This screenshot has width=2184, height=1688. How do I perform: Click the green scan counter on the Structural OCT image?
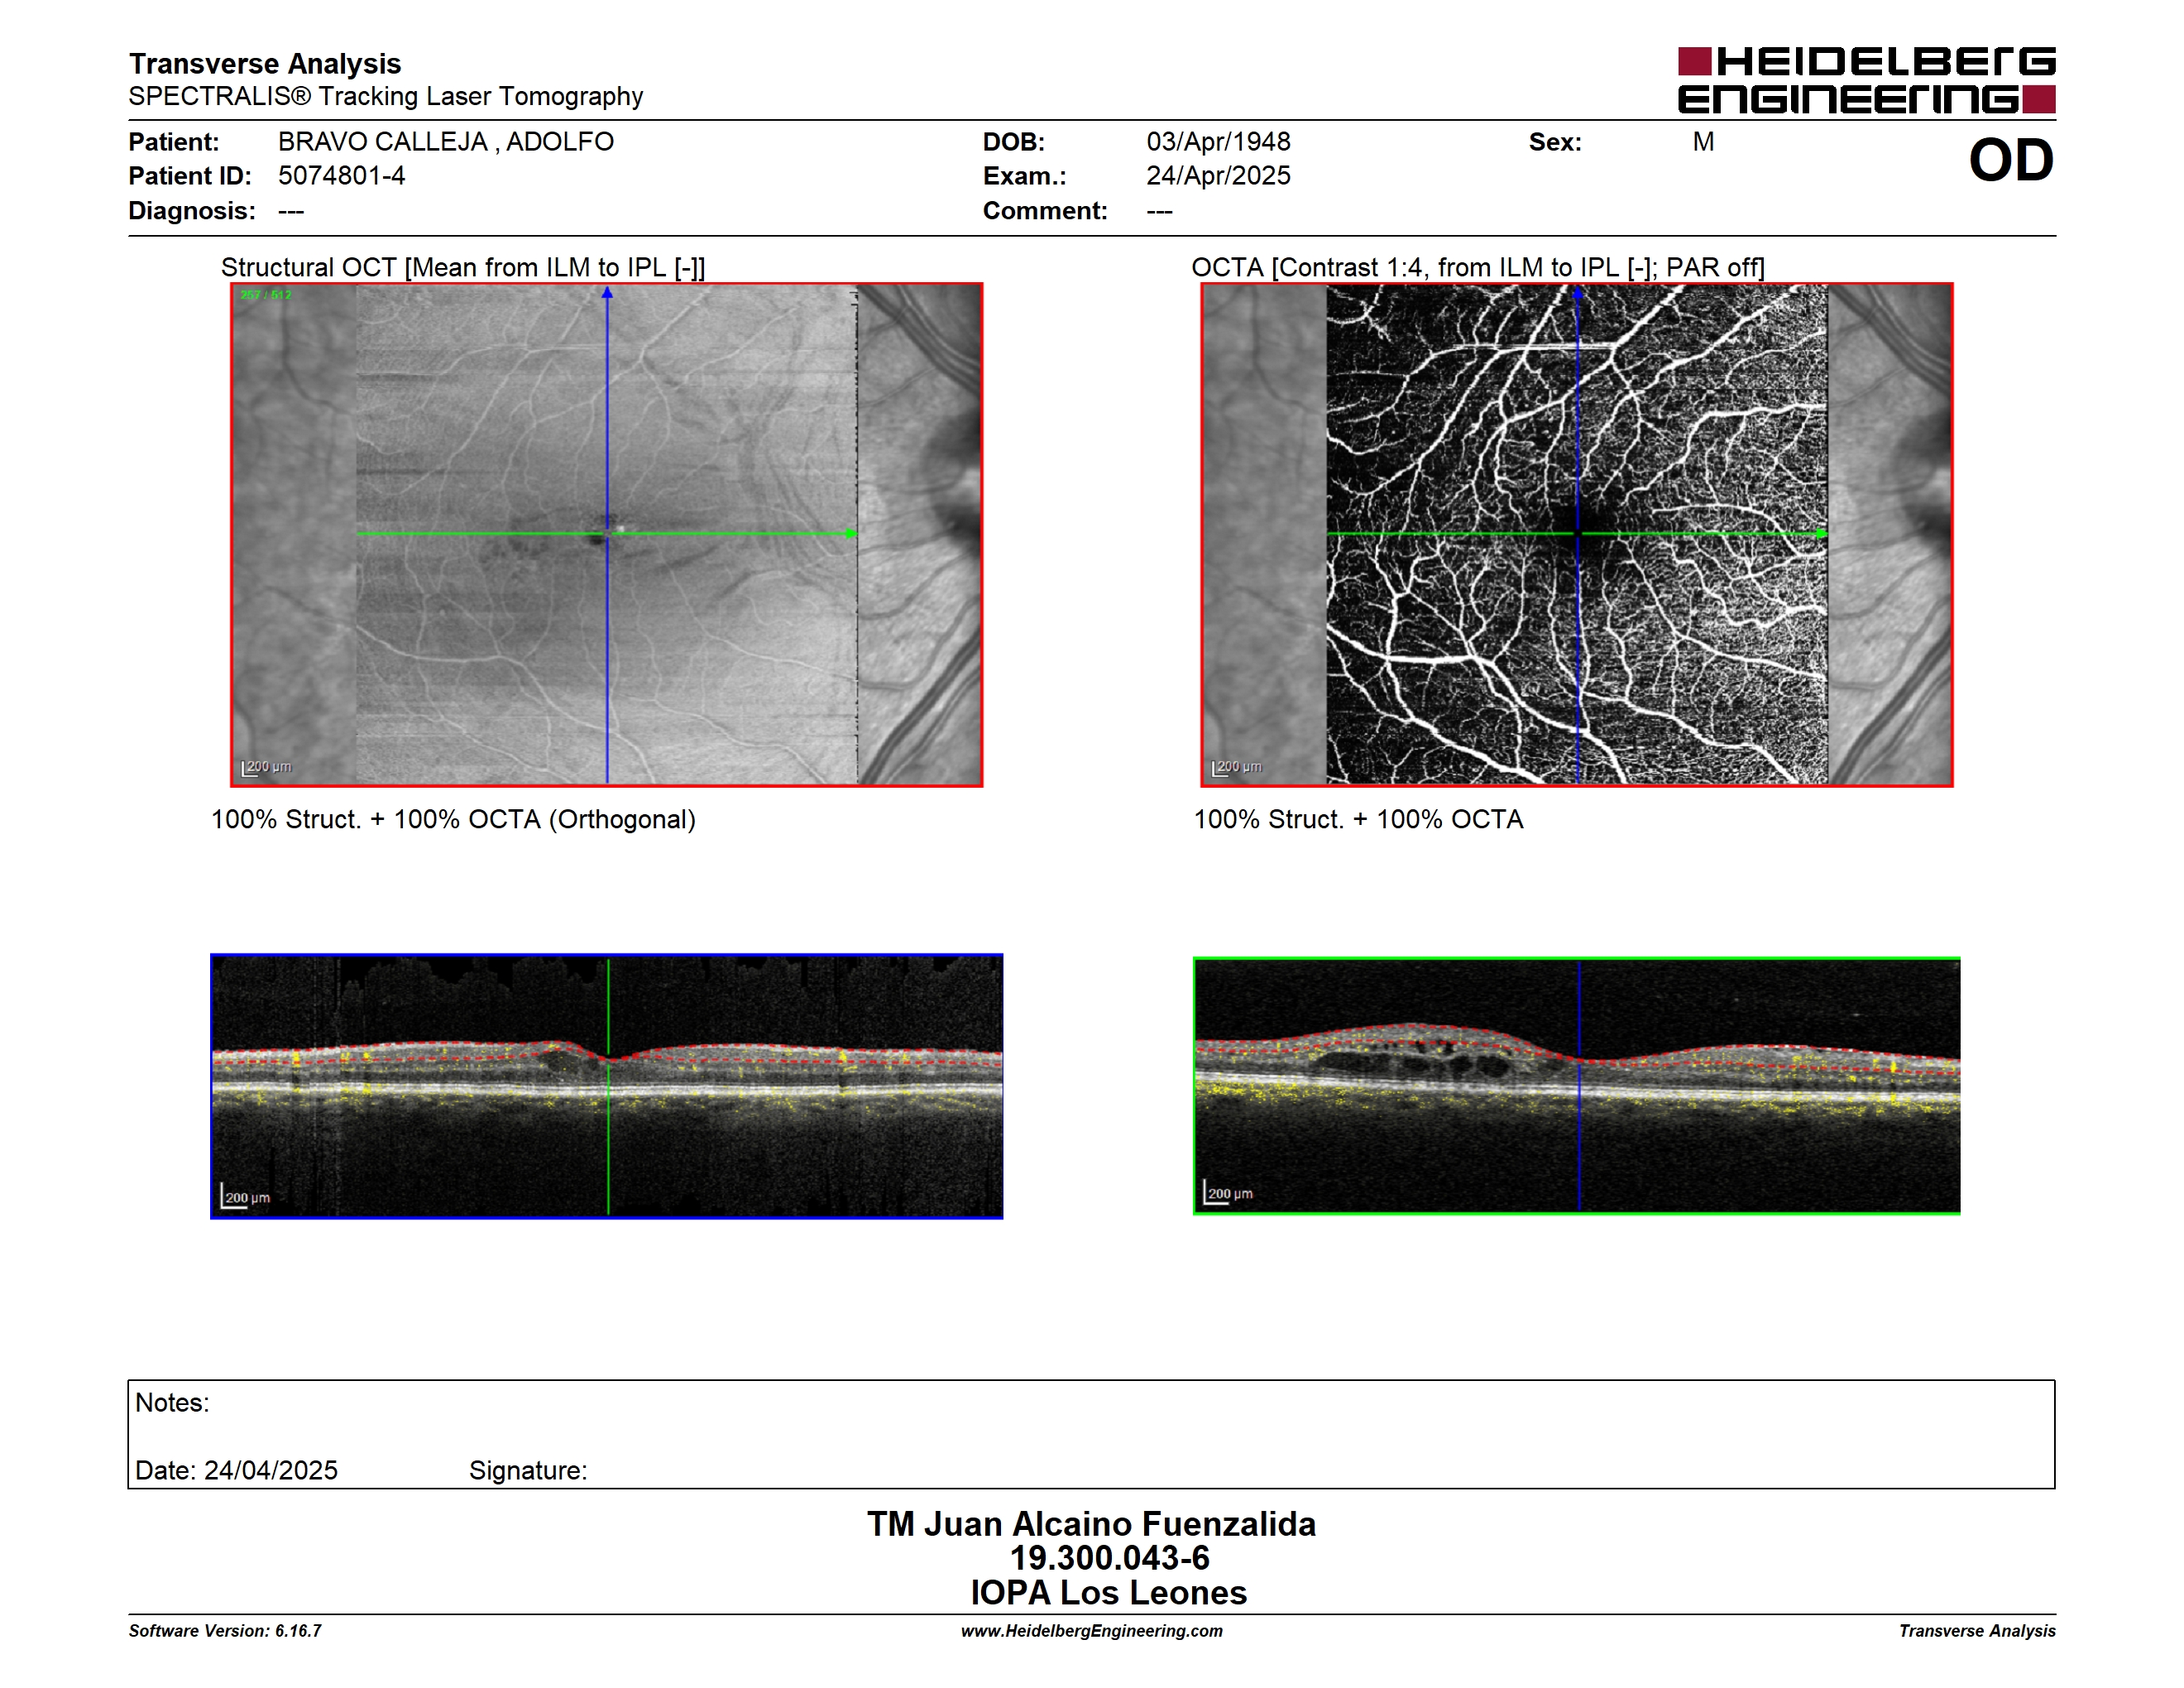pyautogui.click(x=266, y=295)
